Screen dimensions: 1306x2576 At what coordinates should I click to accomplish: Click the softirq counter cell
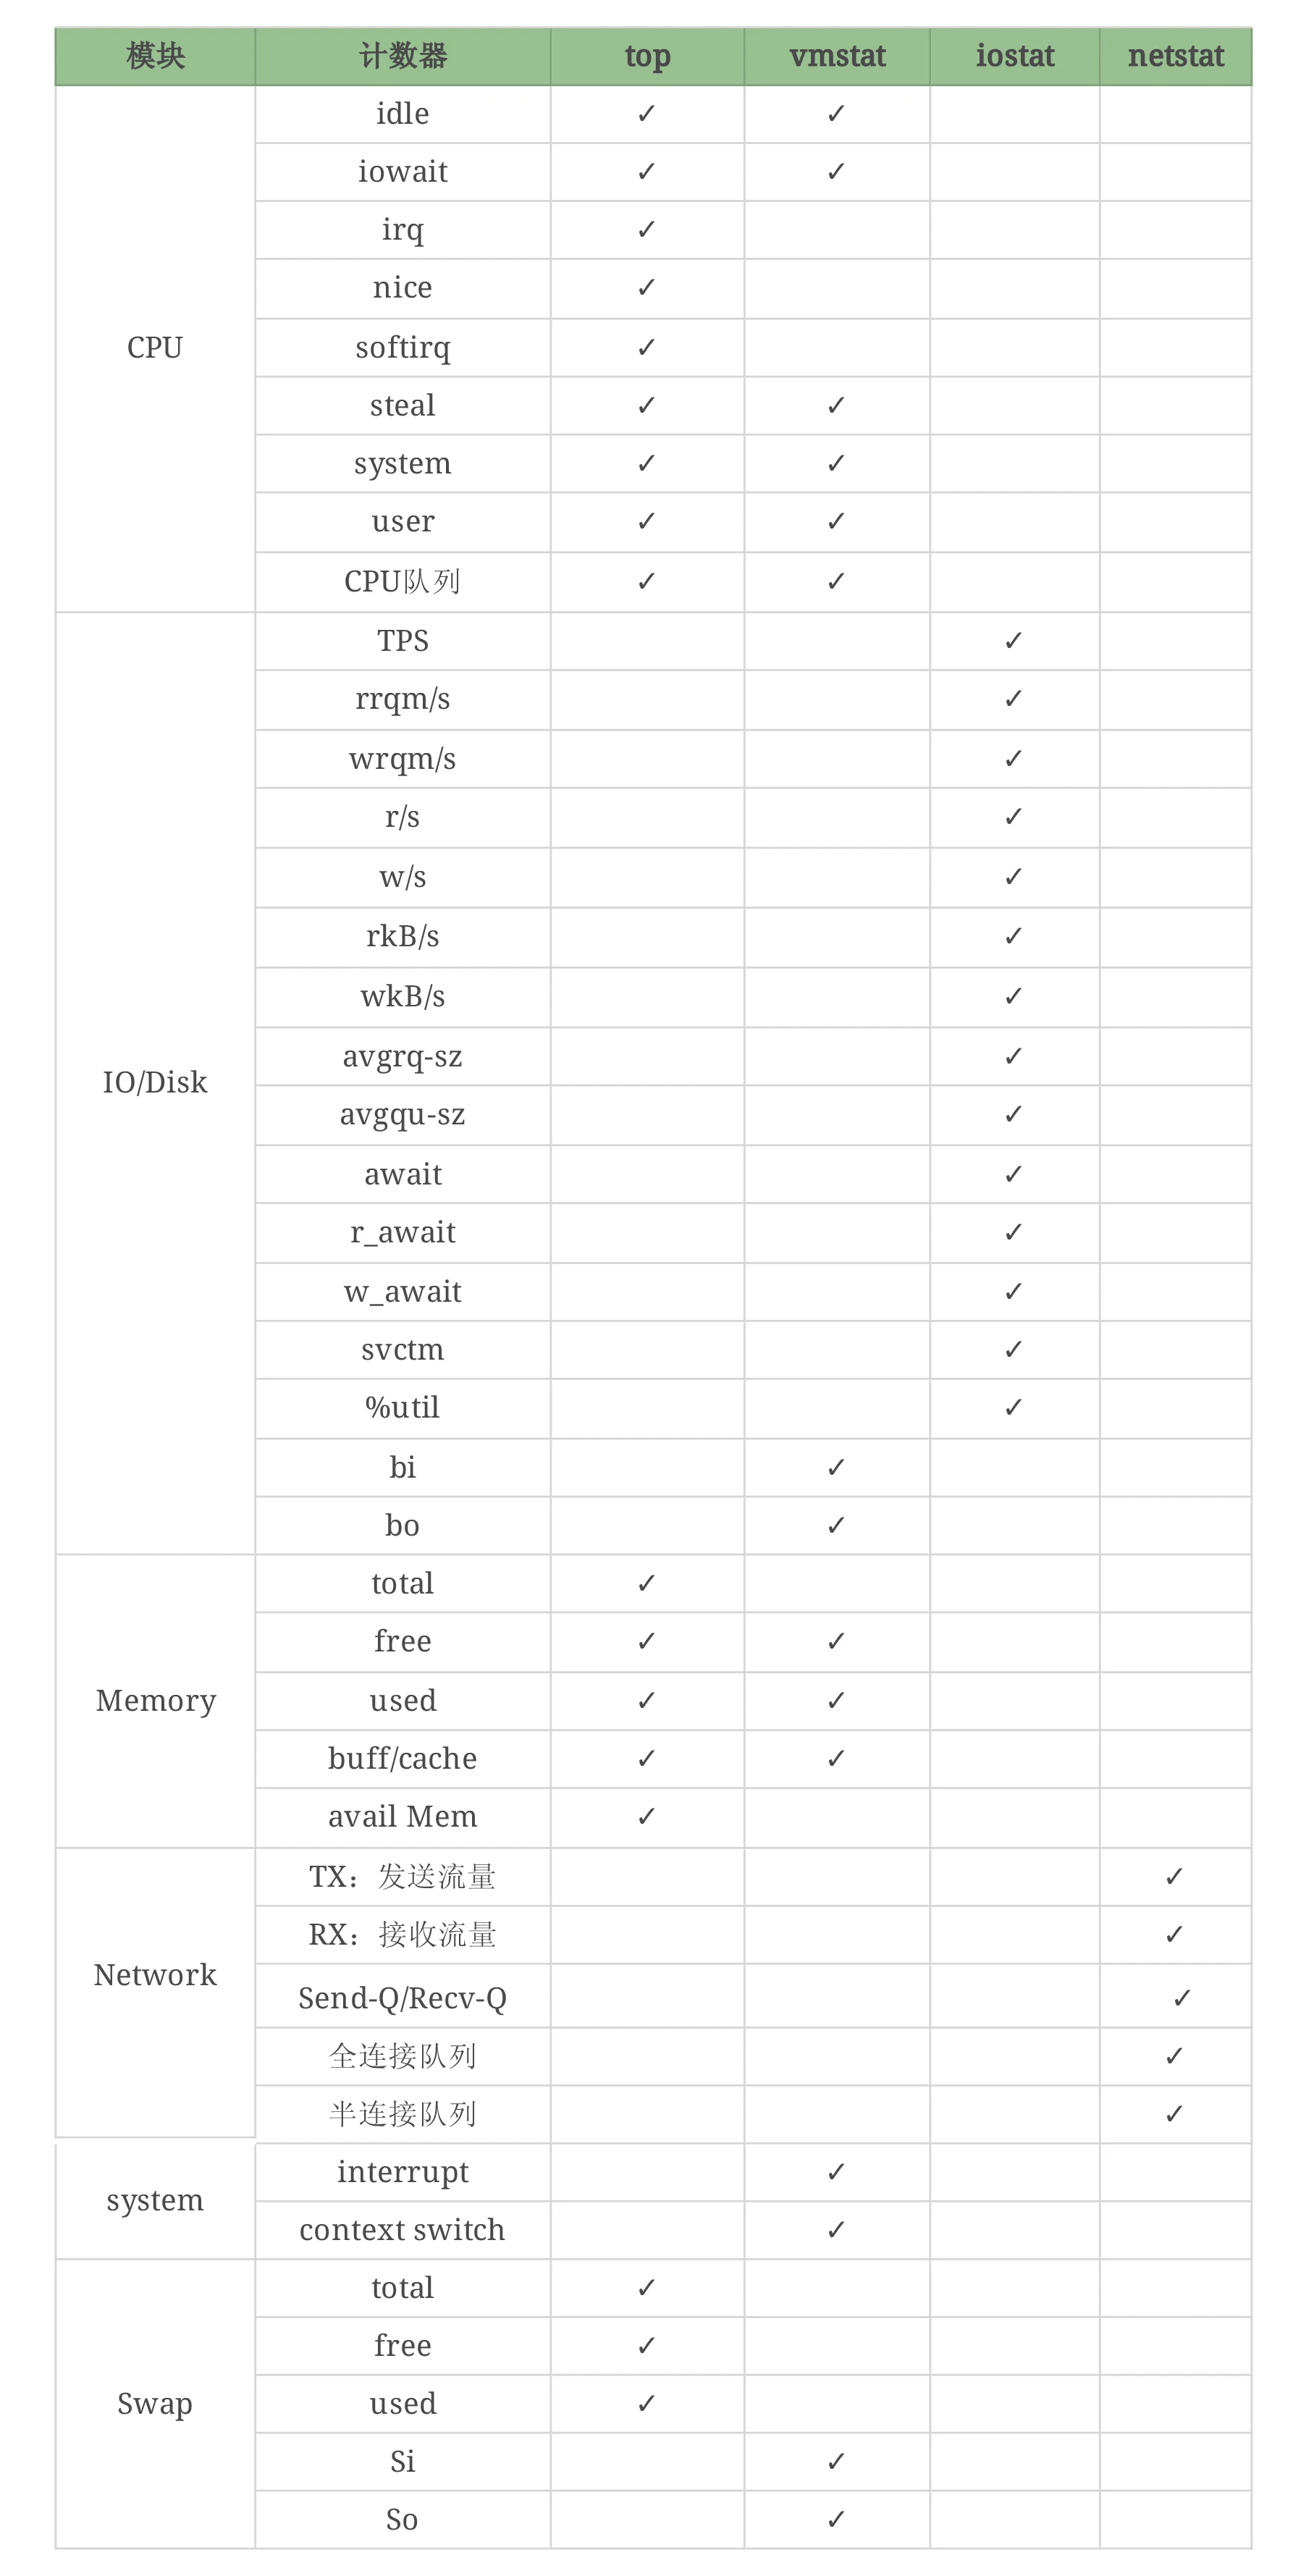(x=403, y=347)
